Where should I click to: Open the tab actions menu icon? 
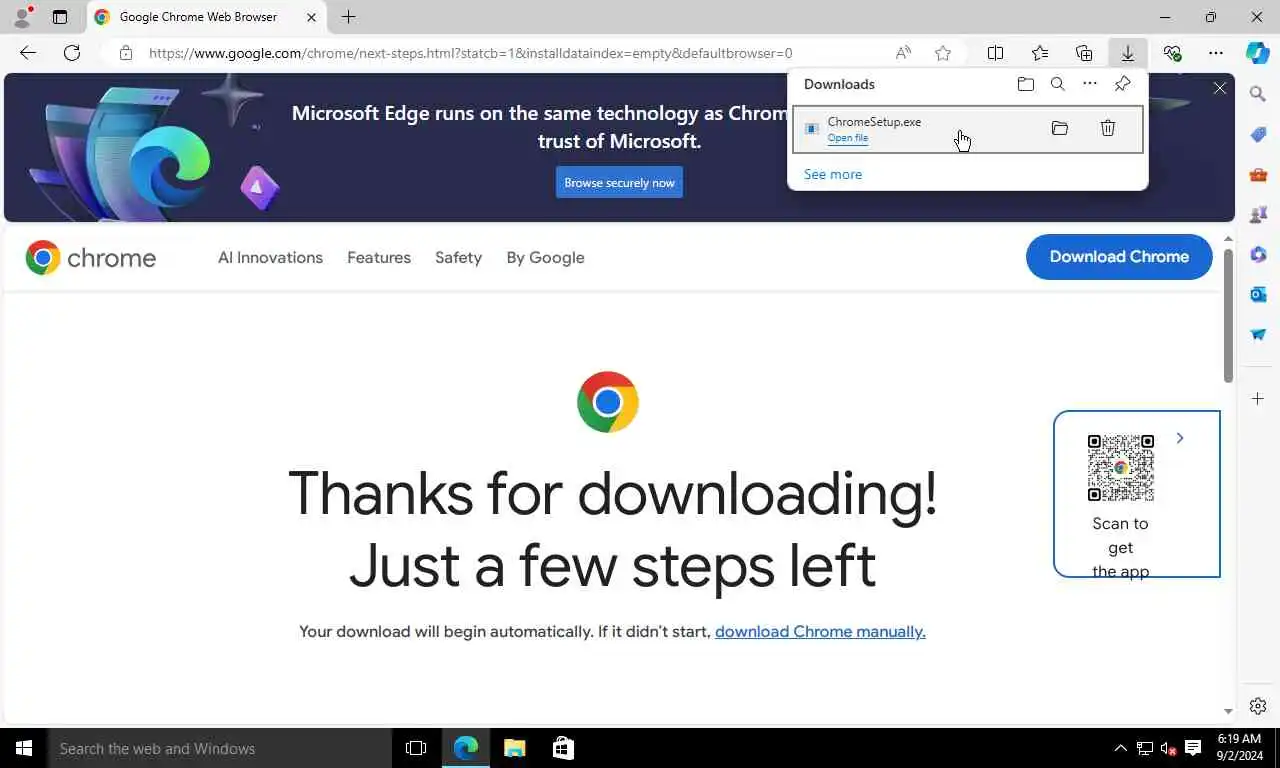[60, 17]
